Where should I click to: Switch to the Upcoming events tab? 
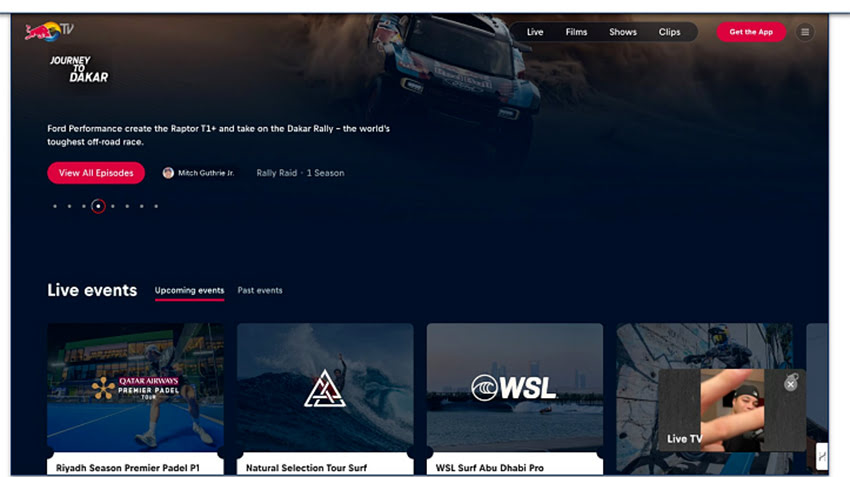click(189, 291)
